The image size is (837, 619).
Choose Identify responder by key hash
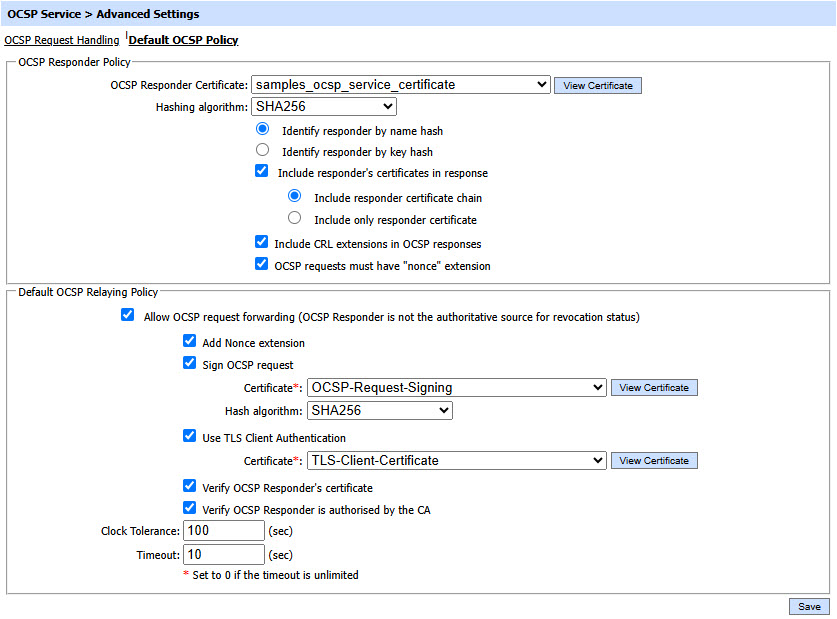pyautogui.click(x=263, y=150)
